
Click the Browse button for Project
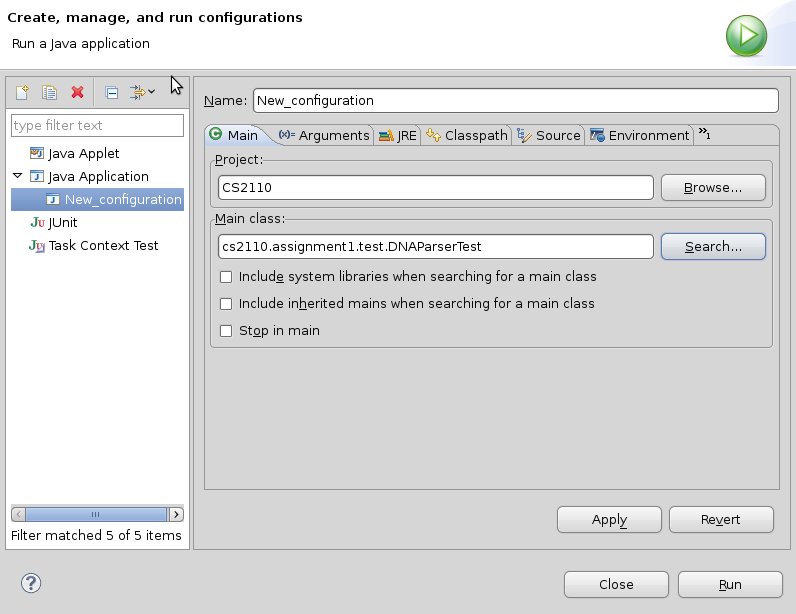[713, 187]
